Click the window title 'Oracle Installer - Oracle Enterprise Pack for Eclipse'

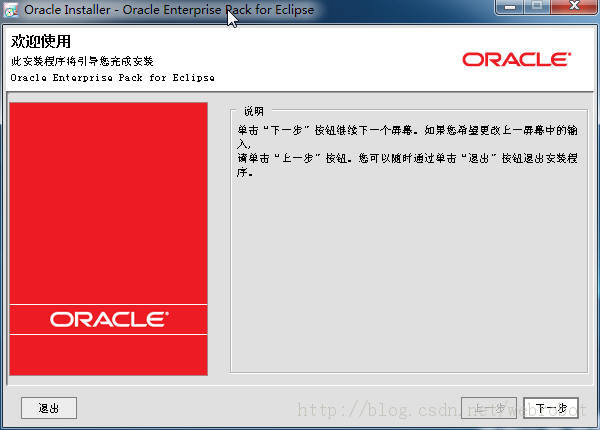coord(169,10)
